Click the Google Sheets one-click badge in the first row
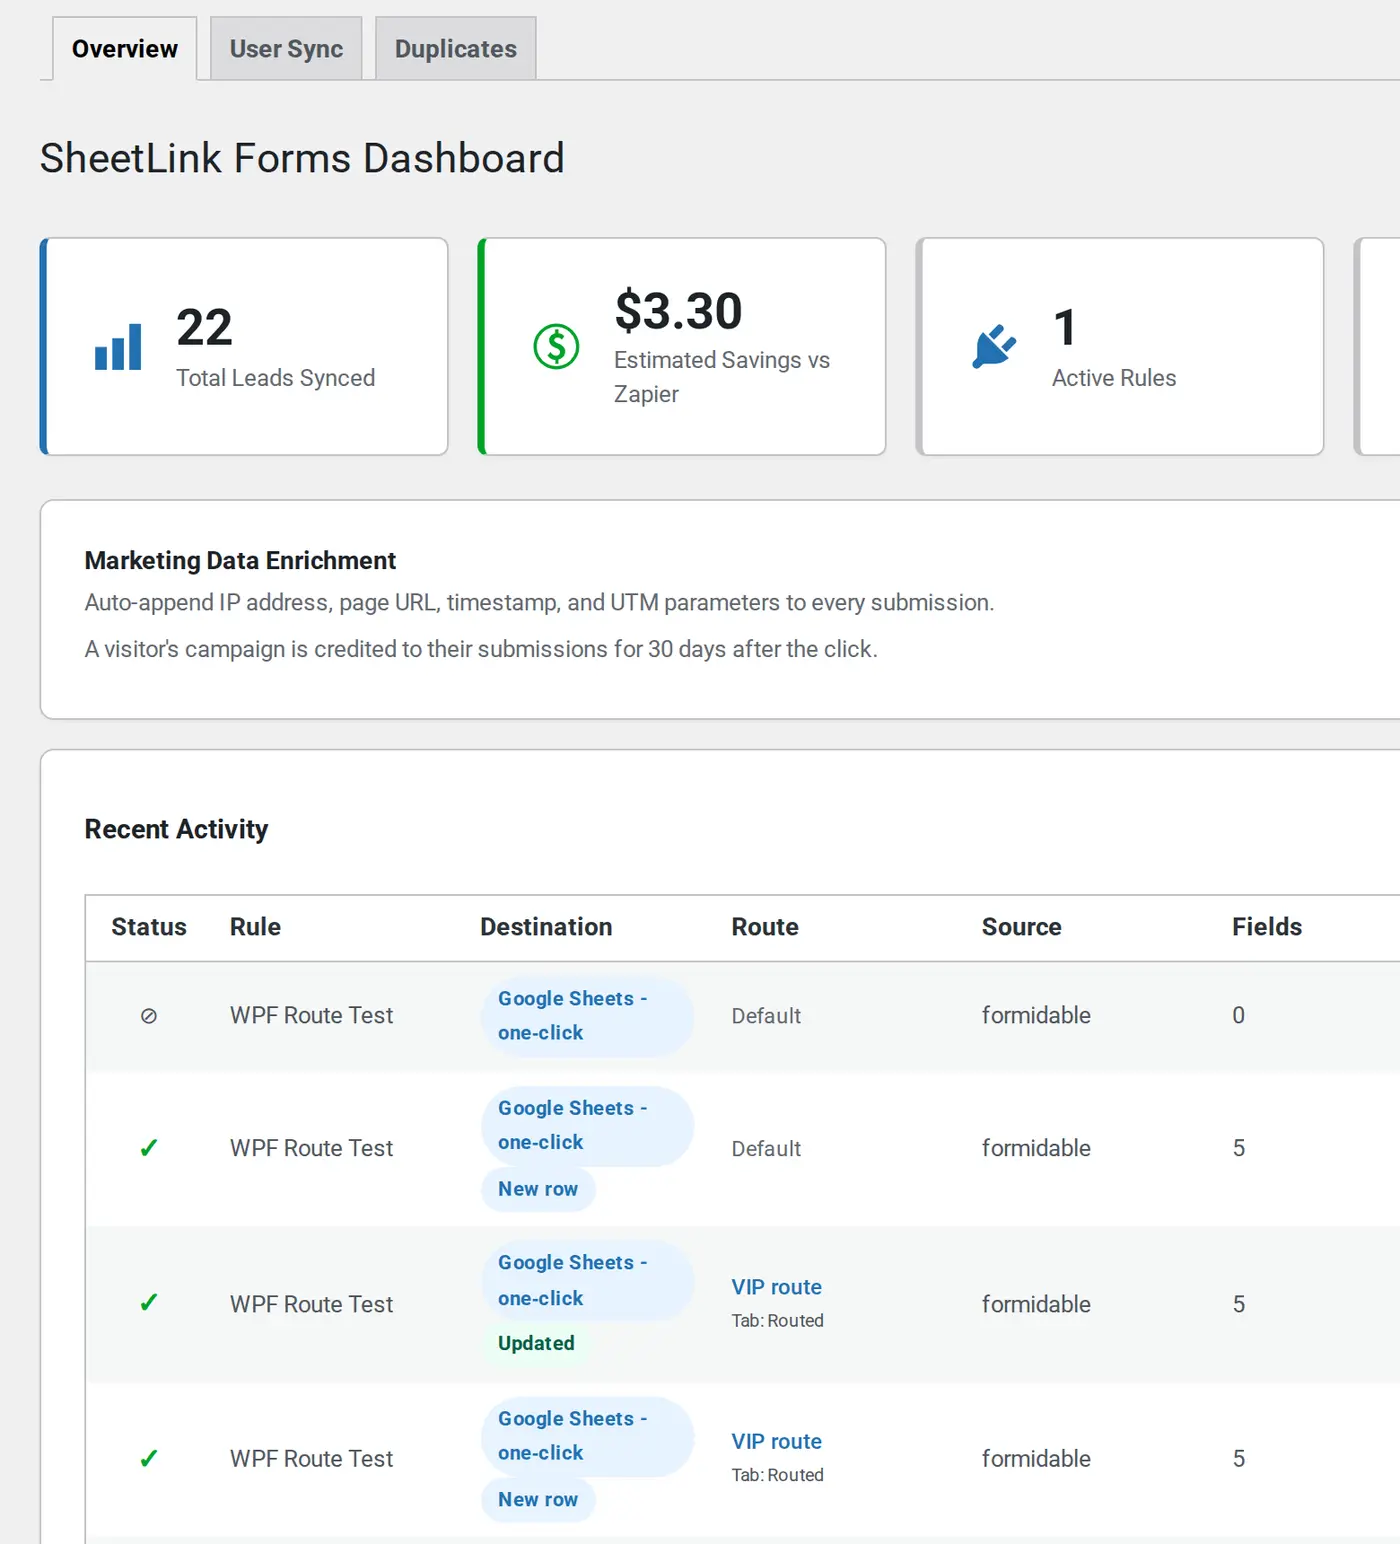 [x=587, y=1016]
